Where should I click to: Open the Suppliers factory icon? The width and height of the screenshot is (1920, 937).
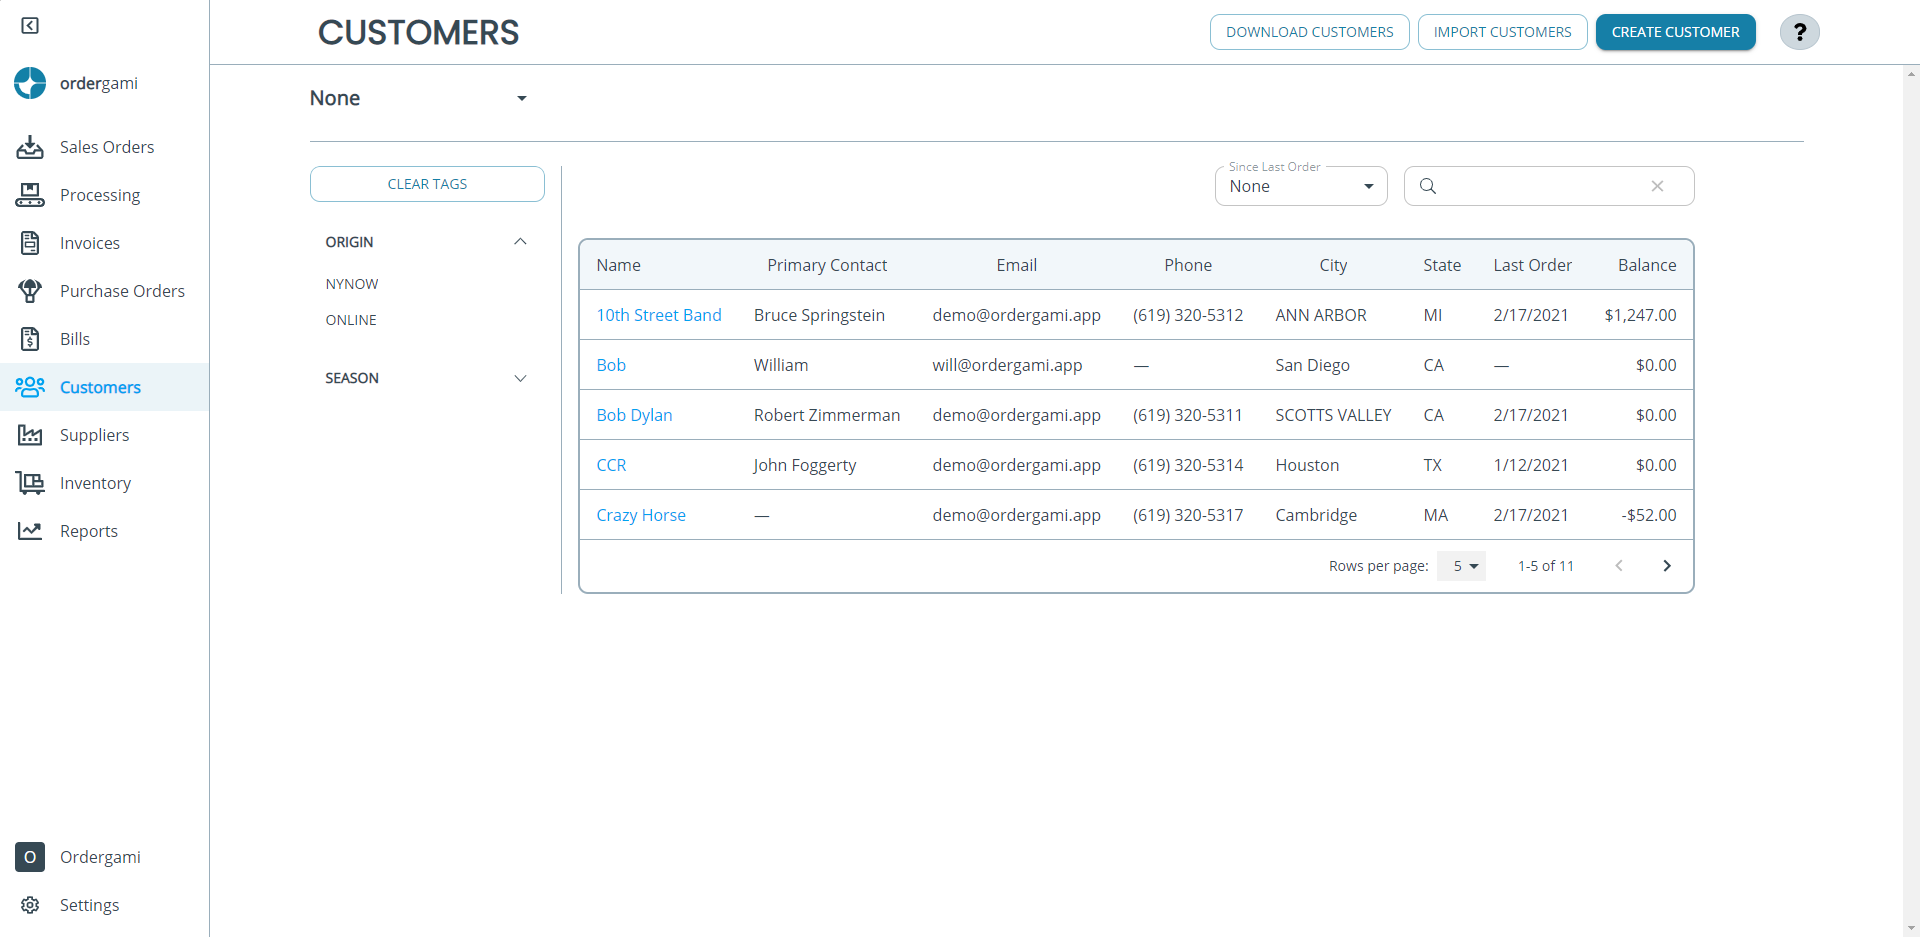click(x=30, y=435)
